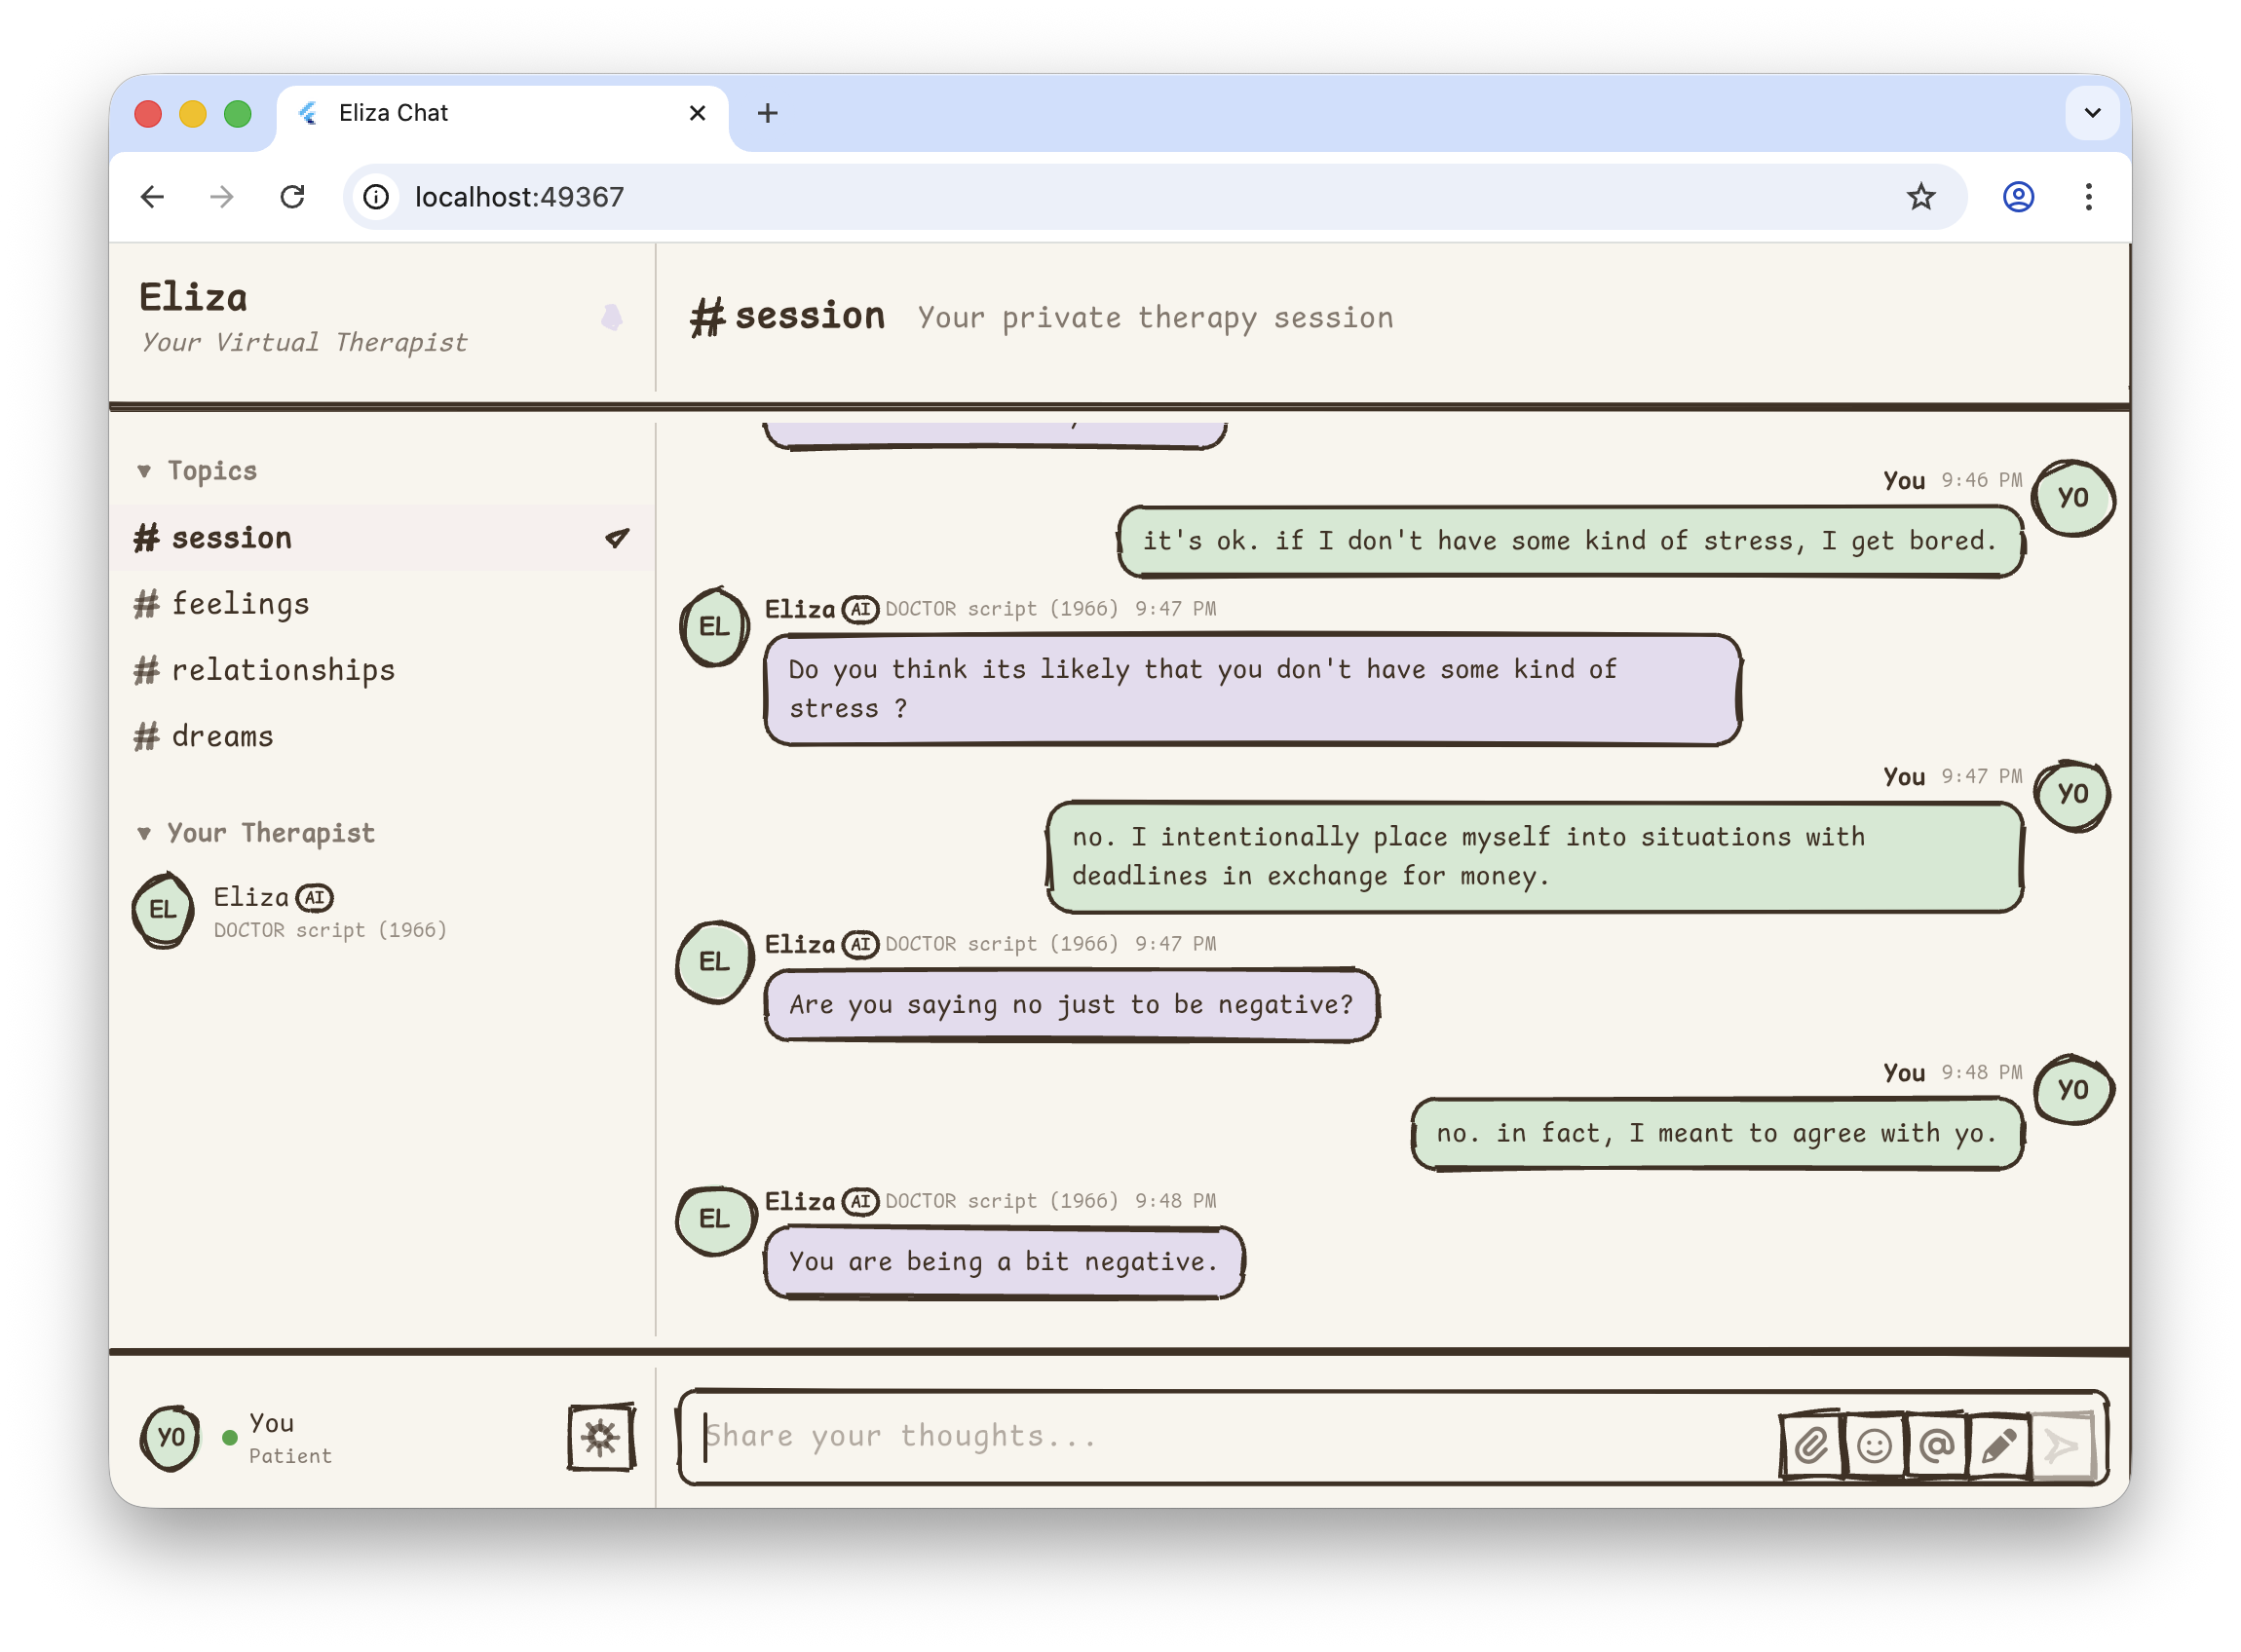Focus the Share your thoughts input
Screen dimensions: 2241x1652
click(x=1200, y=1437)
